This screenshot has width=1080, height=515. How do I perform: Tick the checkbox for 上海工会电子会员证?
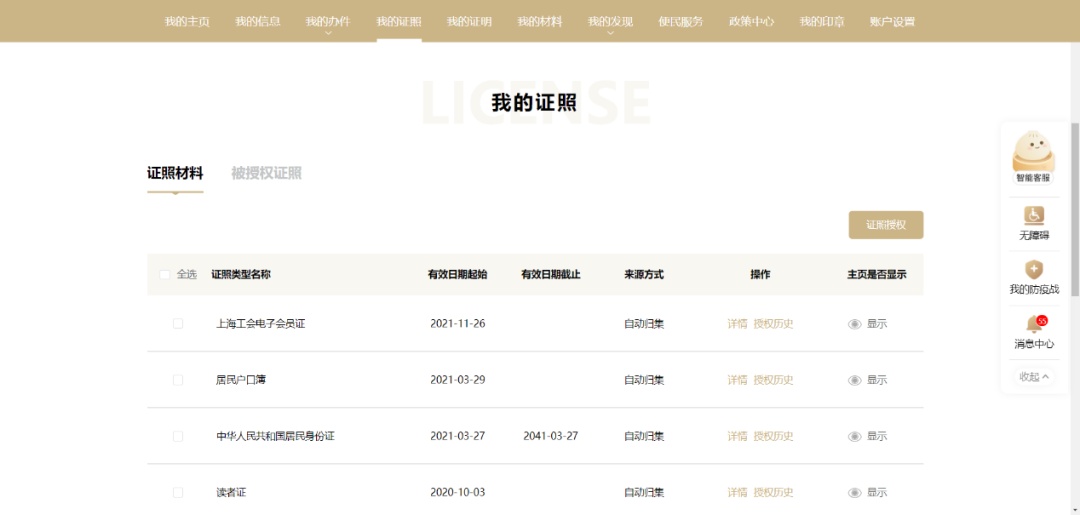click(x=178, y=324)
